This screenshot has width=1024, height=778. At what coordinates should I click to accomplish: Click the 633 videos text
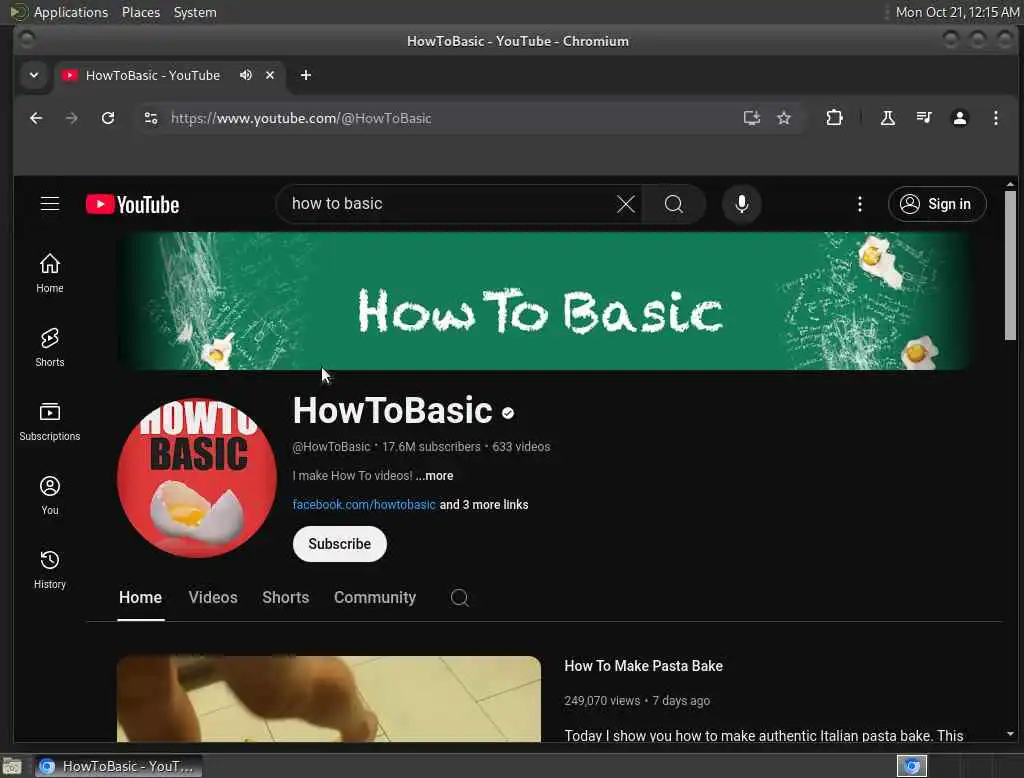(521, 447)
